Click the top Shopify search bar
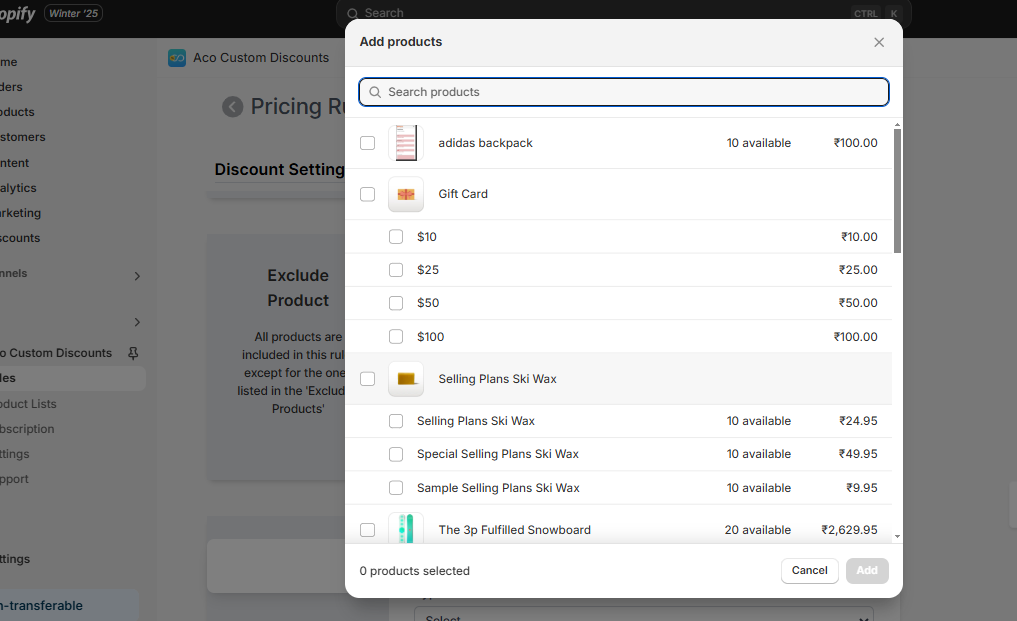Viewport: 1017px width, 621px height. [623, 13]
